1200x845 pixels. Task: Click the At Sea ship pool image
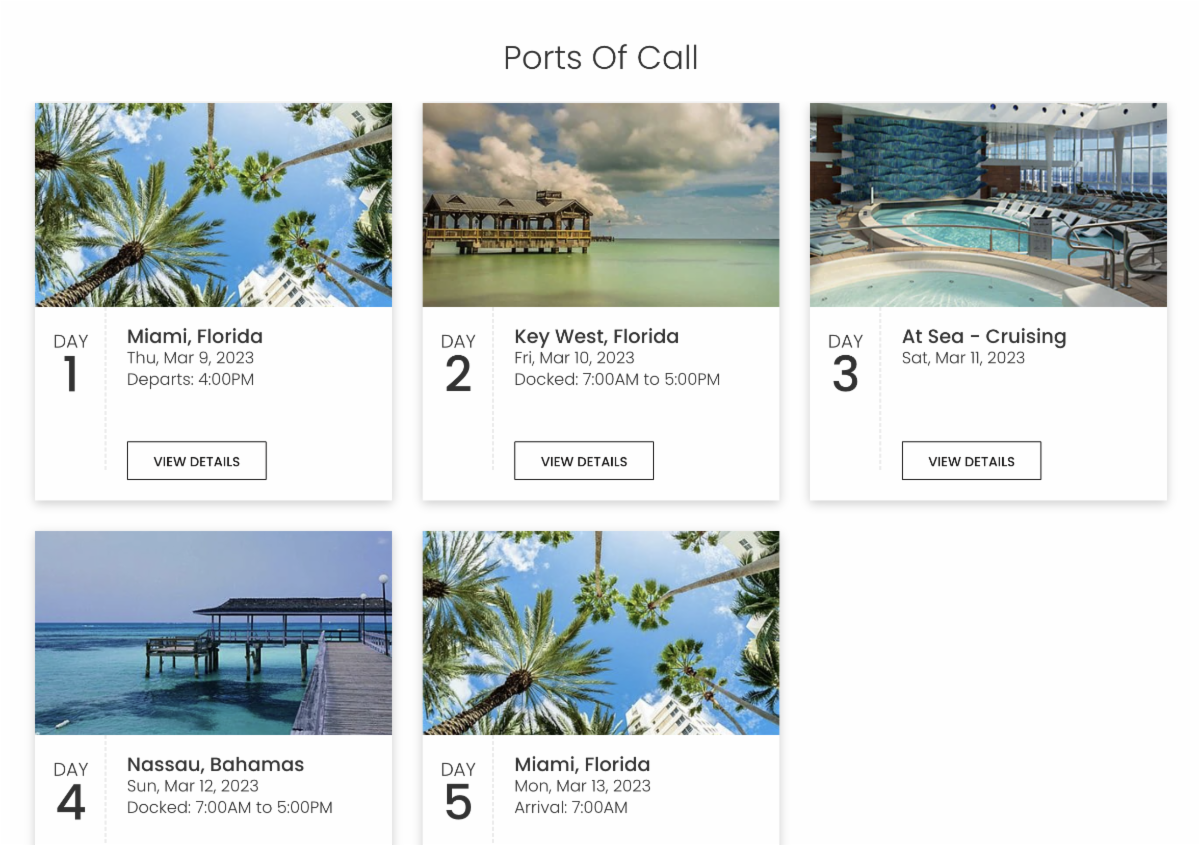988,205
